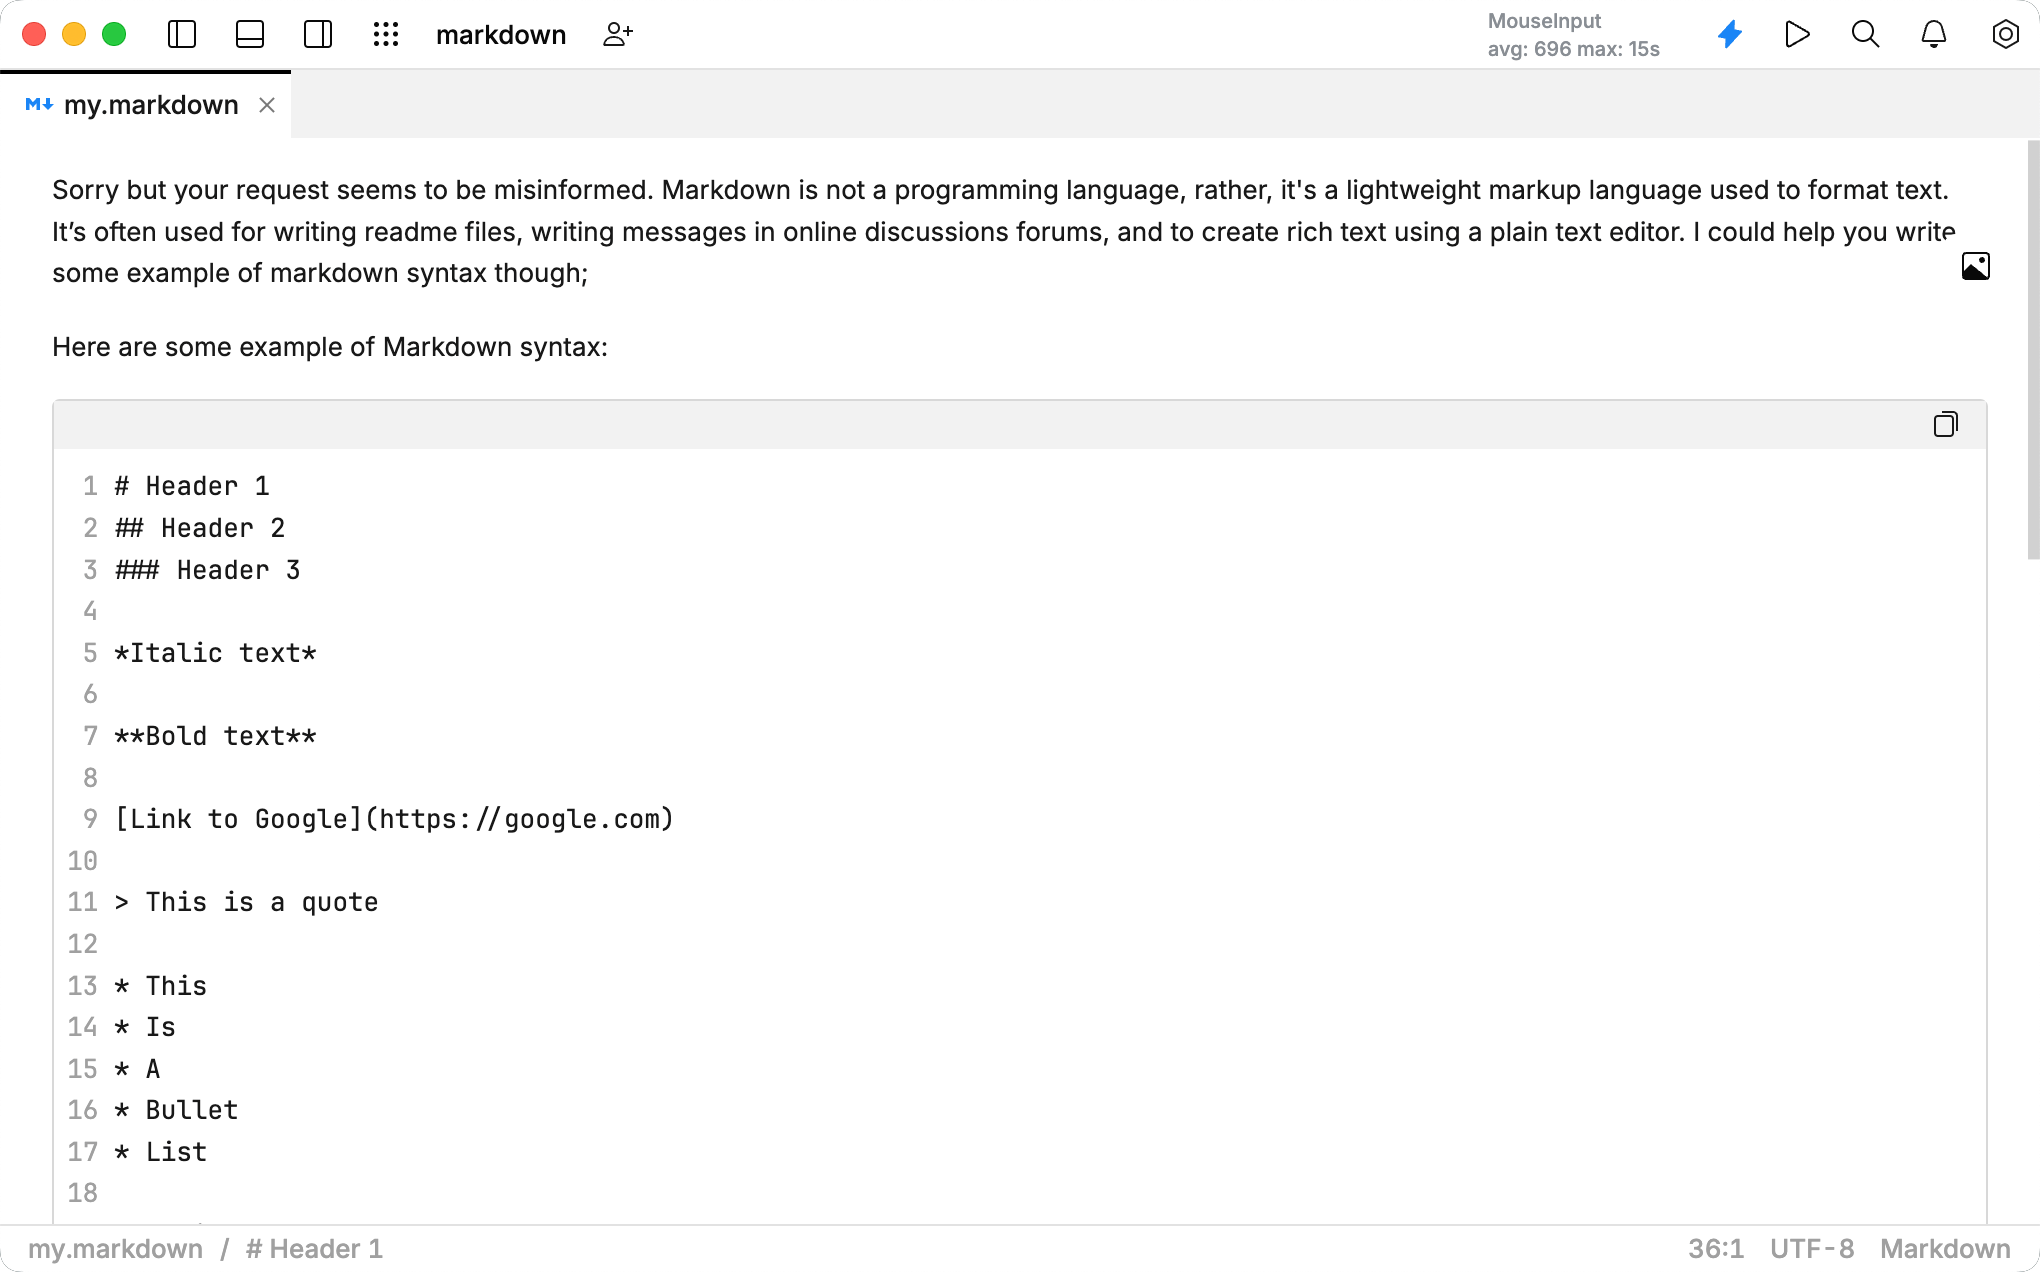The width and height of the screenshot is (2040, 1272).
Task: Open the grid tools launcher icon
Action: click(386, 34)
